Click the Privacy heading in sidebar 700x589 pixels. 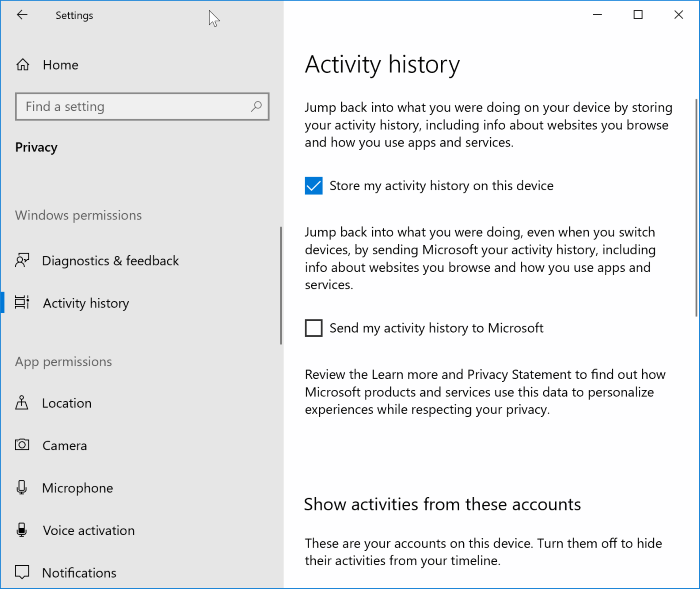tap(36, 147)
